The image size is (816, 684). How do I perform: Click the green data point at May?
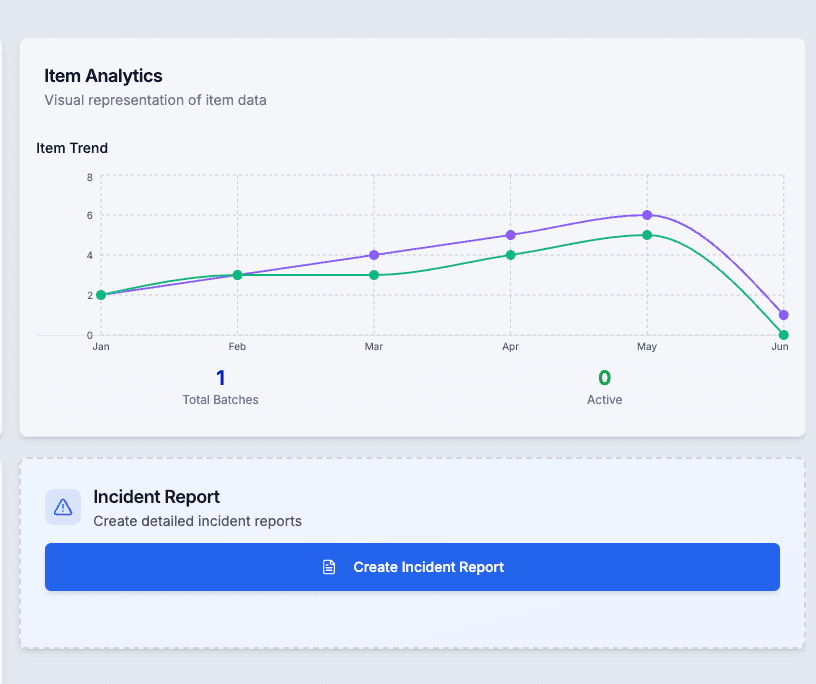[x=647, y=235]
